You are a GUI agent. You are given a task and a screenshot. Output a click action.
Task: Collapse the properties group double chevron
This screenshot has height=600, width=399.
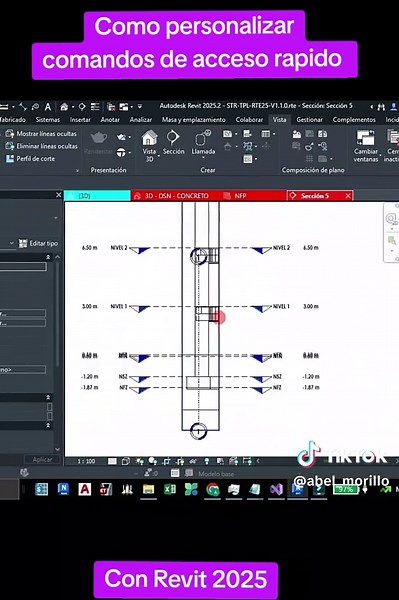coord(48,257)
